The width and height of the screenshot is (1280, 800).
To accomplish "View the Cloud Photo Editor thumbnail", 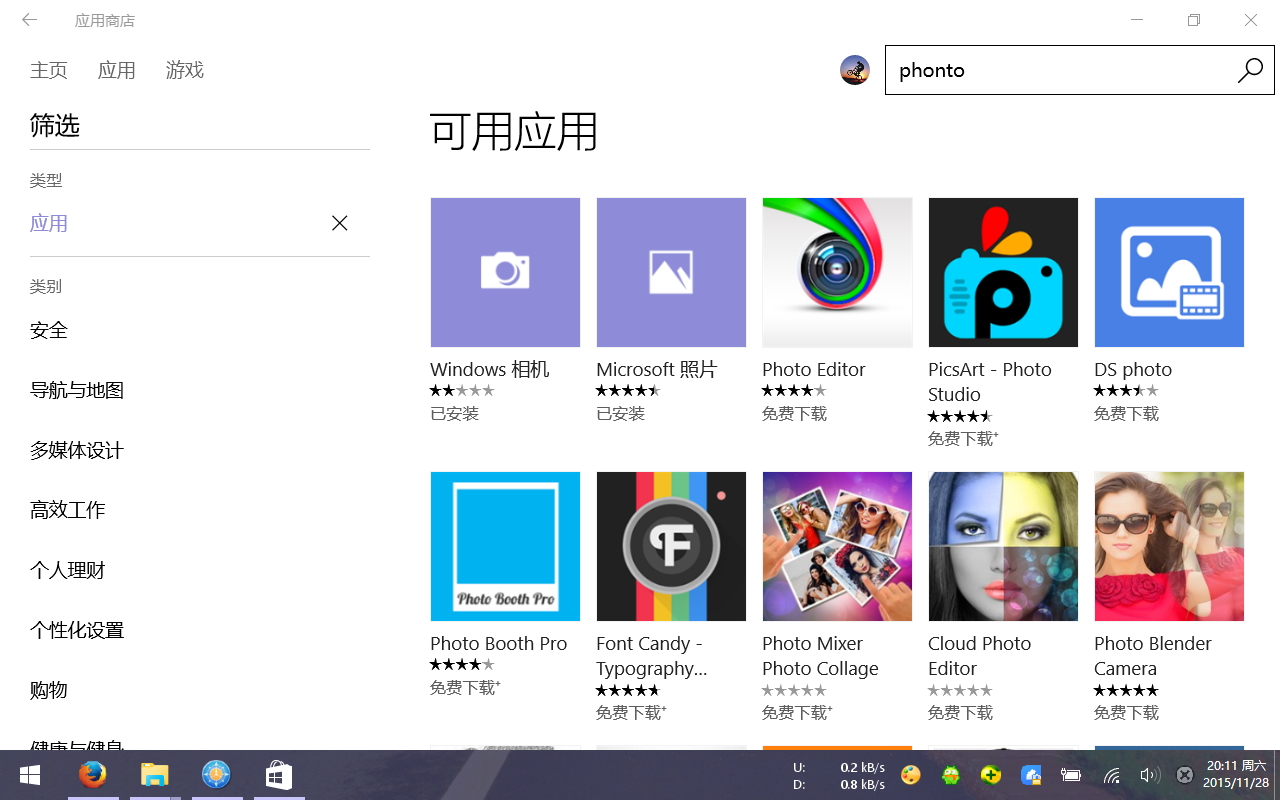I will click(1003, 546).
